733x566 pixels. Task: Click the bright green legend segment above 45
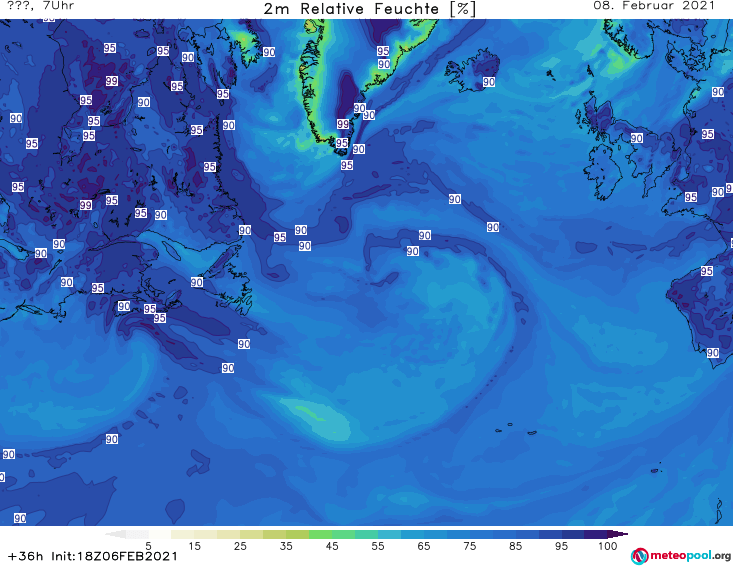pyautogui.click(x=320, y=534)
